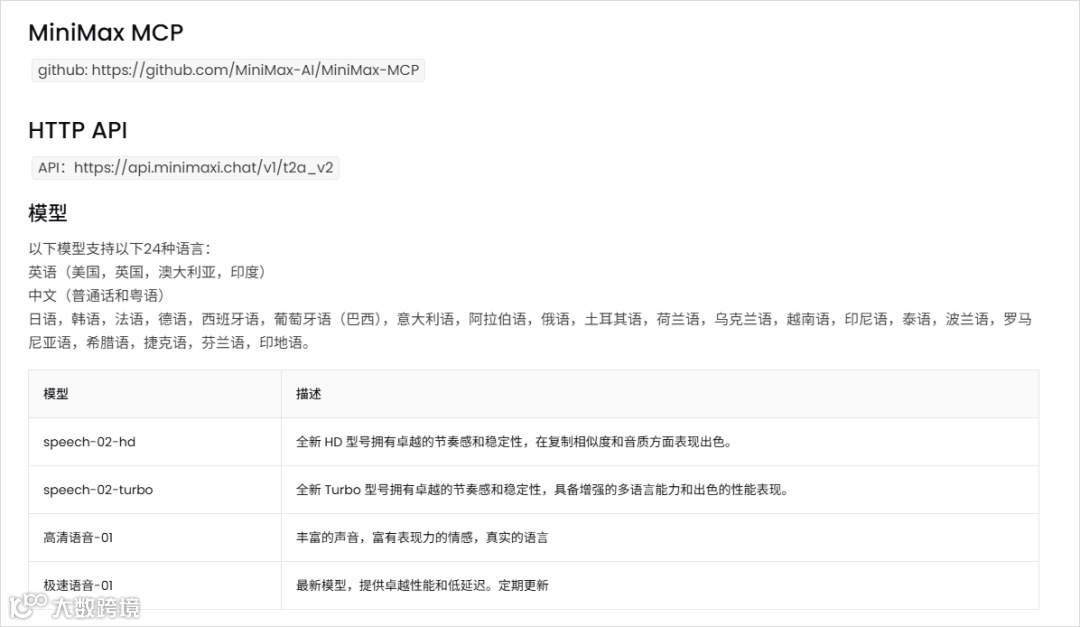
Task: Click the description 最新模型，提供卓越性能和低延迟
Action: tap(422, 585)
